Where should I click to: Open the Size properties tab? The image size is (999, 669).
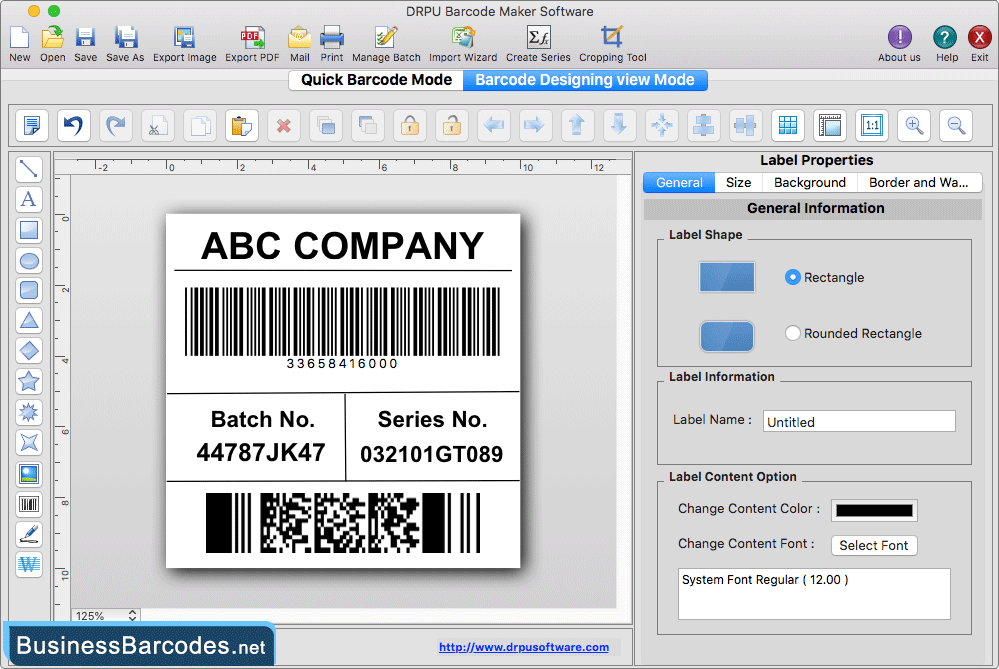click(x=738, y=183)
